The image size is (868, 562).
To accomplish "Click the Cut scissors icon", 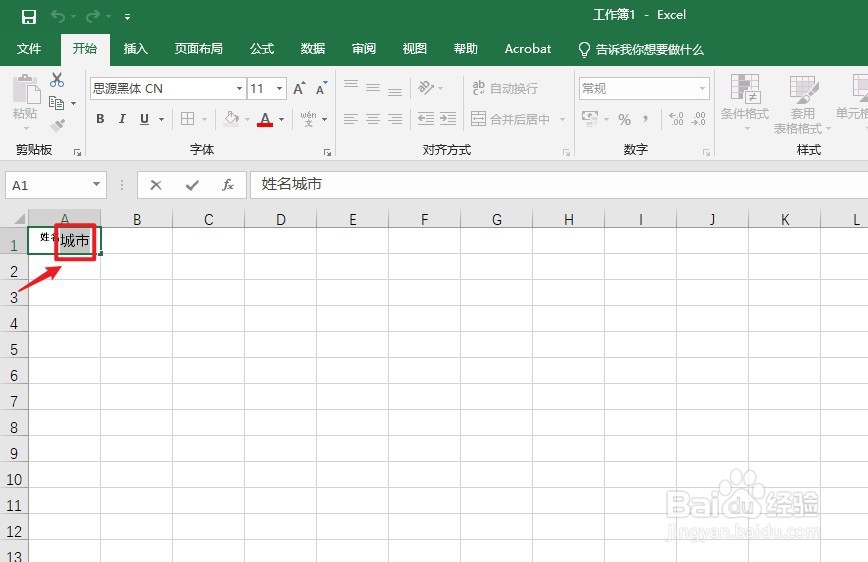I will coord(57,80).
